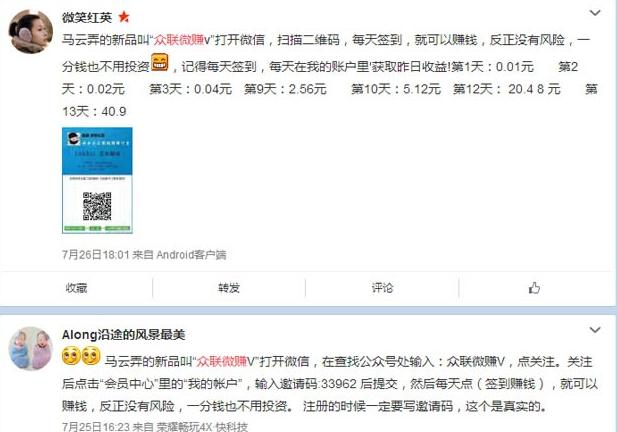Click the first wide-eyed emoji in second post
This screenshot has width=618, height=432.
(71, 356)
